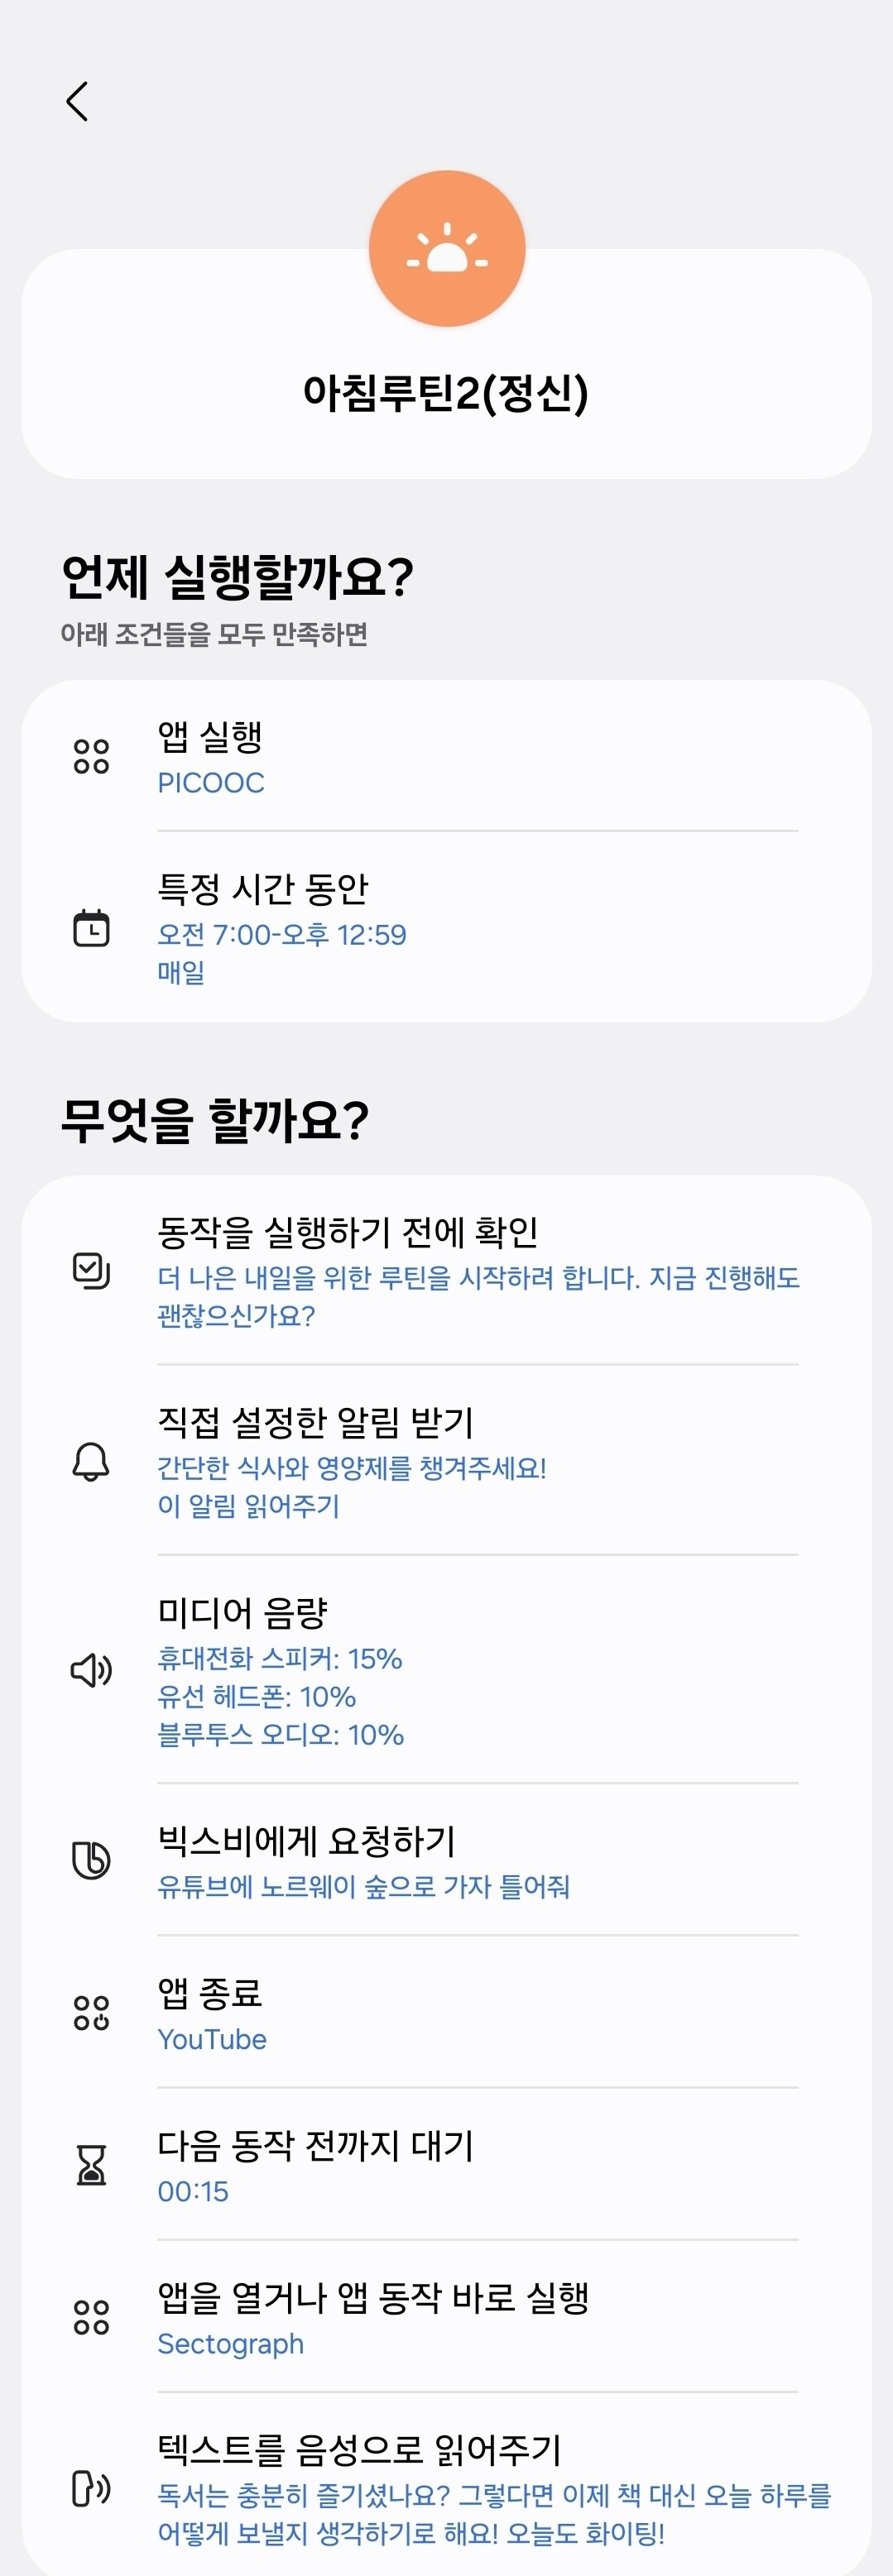Open the Sectograph app action
This screenshot has width=893, height=2576.
(x=446, y=2316)
